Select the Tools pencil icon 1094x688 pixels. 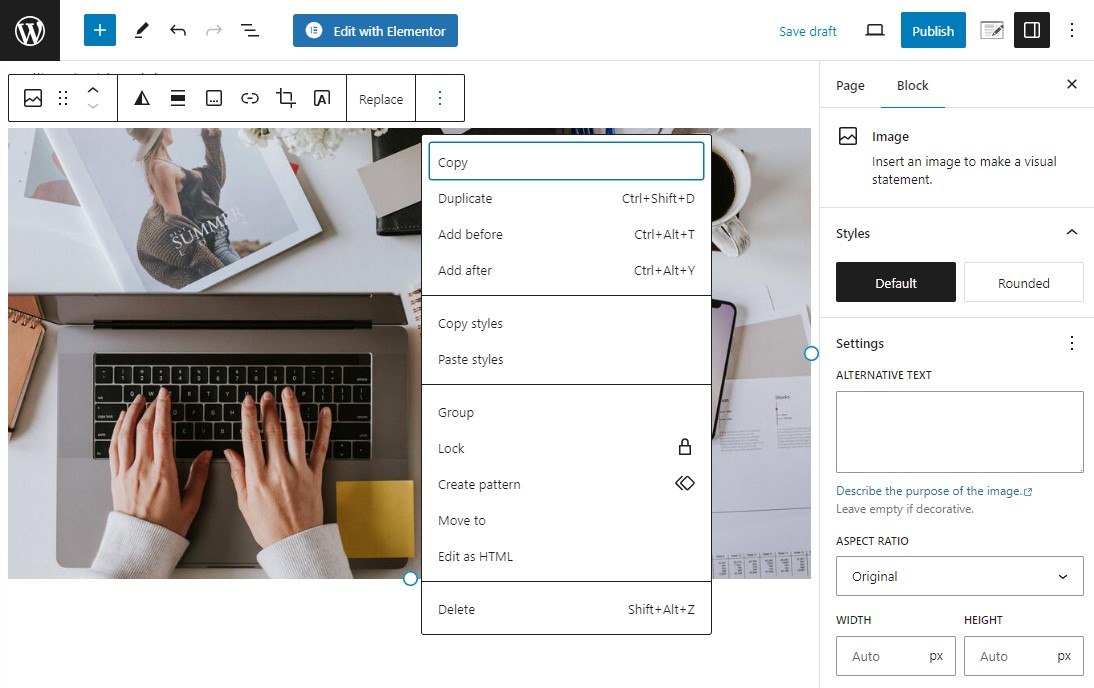point(142,30)
